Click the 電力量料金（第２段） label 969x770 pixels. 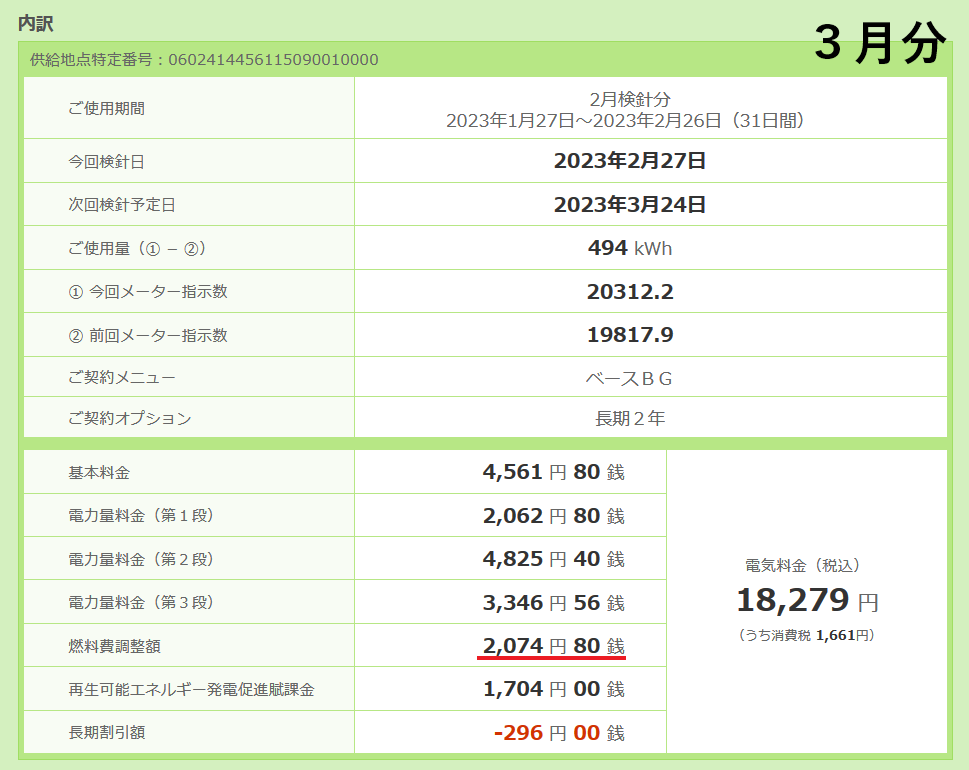tap(141, 559)
